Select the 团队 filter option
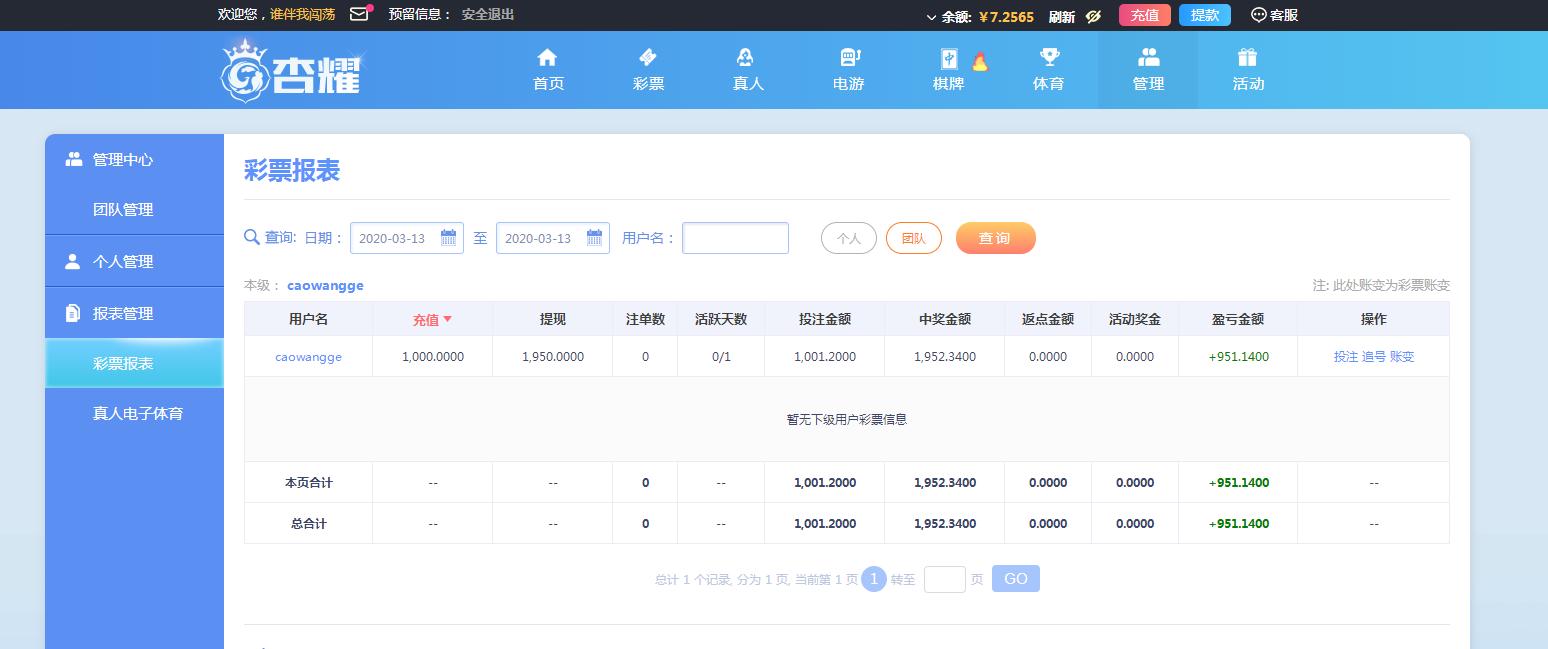1548x649 pixels. point(913,238)
